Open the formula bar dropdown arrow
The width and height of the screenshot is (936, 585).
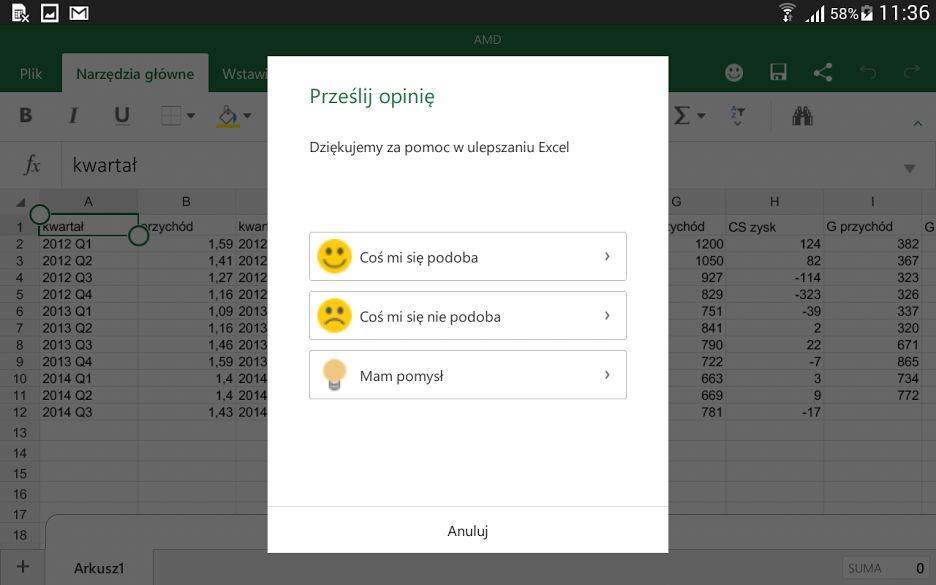click(909, 167)
